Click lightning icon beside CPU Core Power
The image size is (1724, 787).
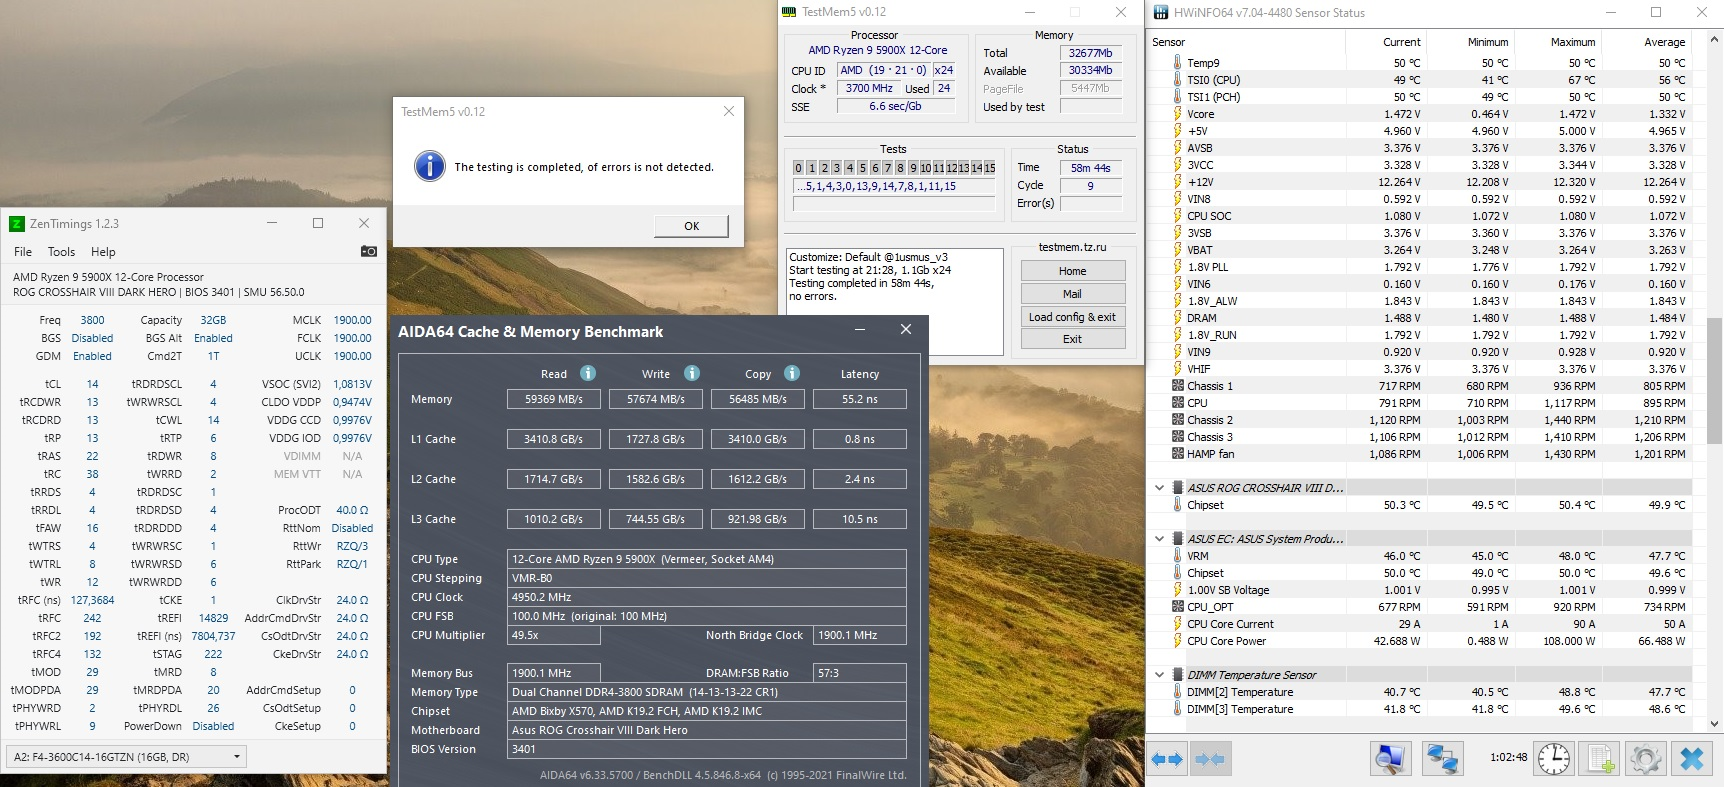click(1177, 641)
